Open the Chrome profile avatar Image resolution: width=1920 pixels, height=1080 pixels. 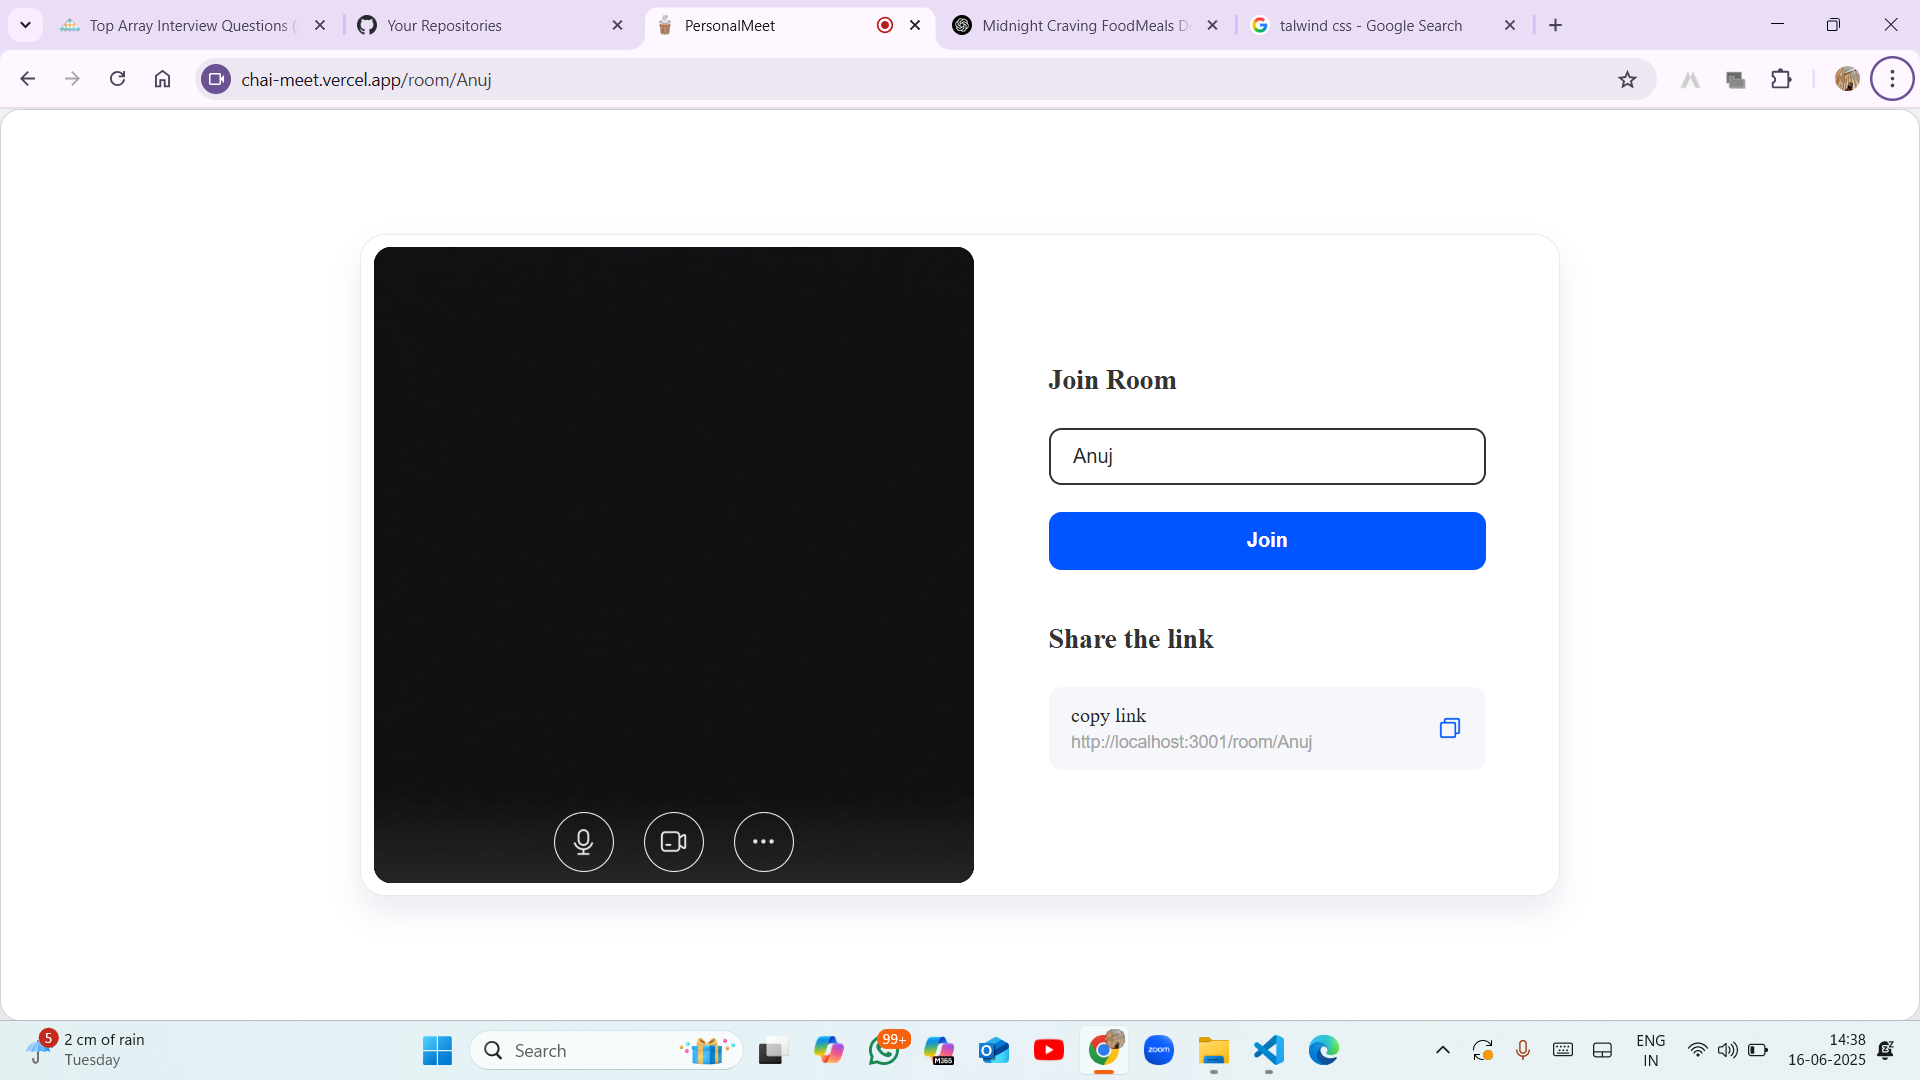coord(1847,79)
